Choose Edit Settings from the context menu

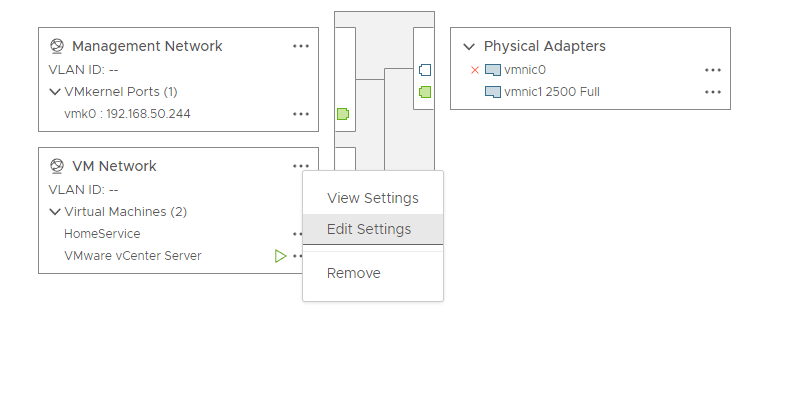coord(369,229)
